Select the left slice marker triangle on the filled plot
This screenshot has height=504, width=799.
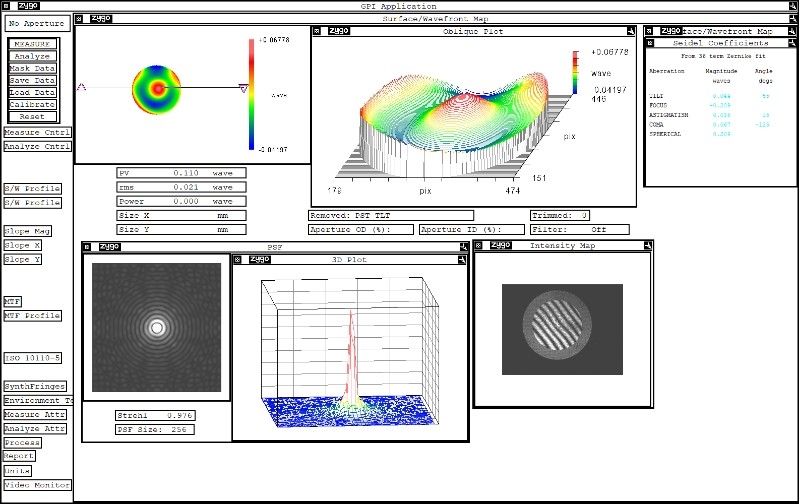[x=81, y=88]
